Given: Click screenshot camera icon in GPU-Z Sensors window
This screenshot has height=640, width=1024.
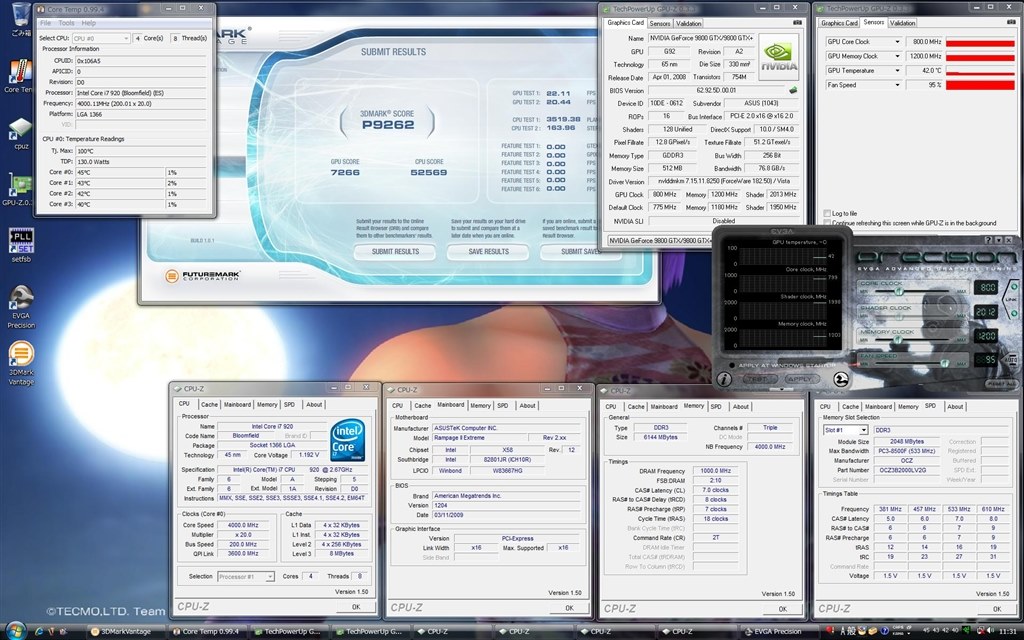Looking at the screenshot, I should pyautogui.click(x=1010, y=22).
